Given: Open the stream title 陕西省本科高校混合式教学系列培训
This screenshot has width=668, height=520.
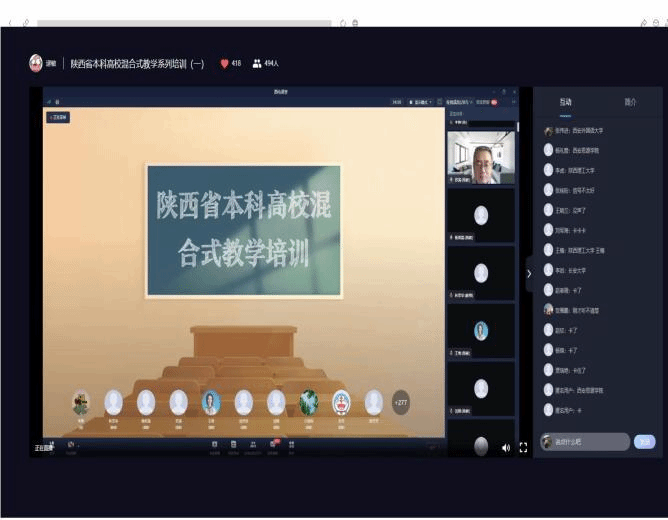Looking at the screenshot, I should point(137,63).
